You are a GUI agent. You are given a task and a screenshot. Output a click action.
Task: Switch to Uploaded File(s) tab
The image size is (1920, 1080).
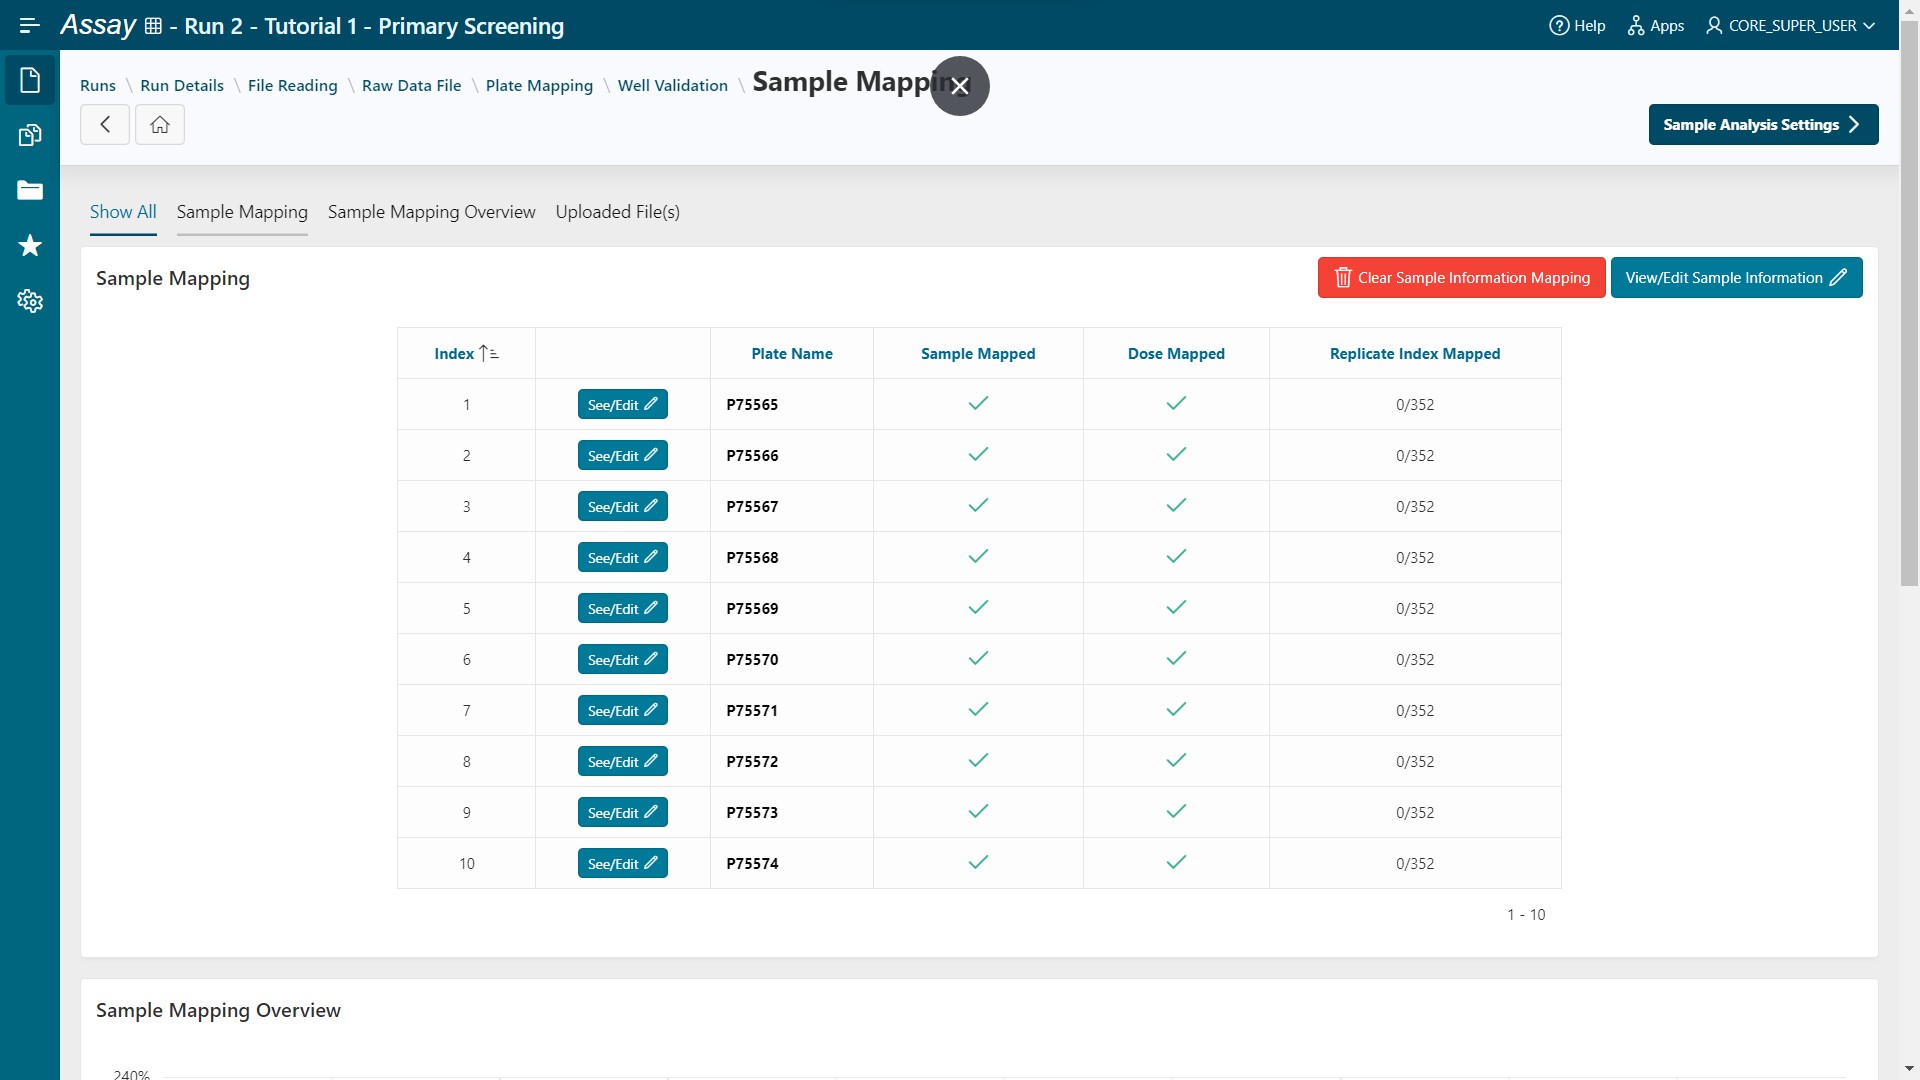click(x=618, y=212)
